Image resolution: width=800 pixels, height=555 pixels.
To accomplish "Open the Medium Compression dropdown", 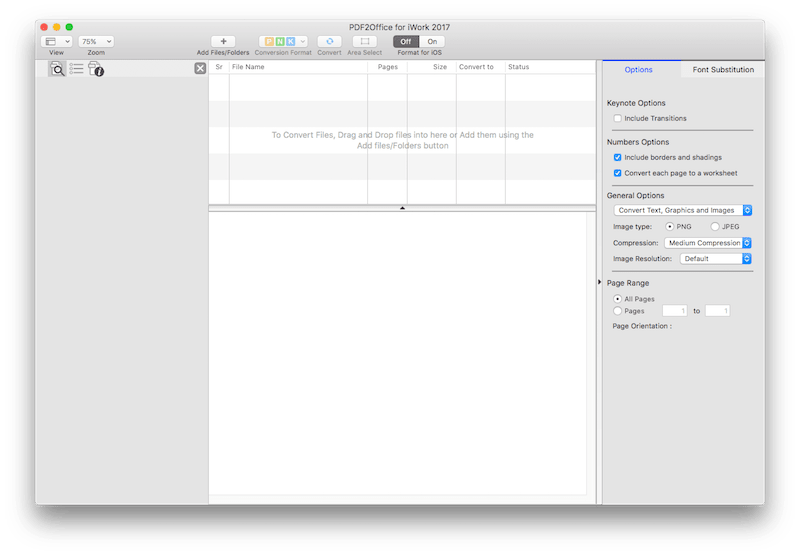I will [708, 243].
